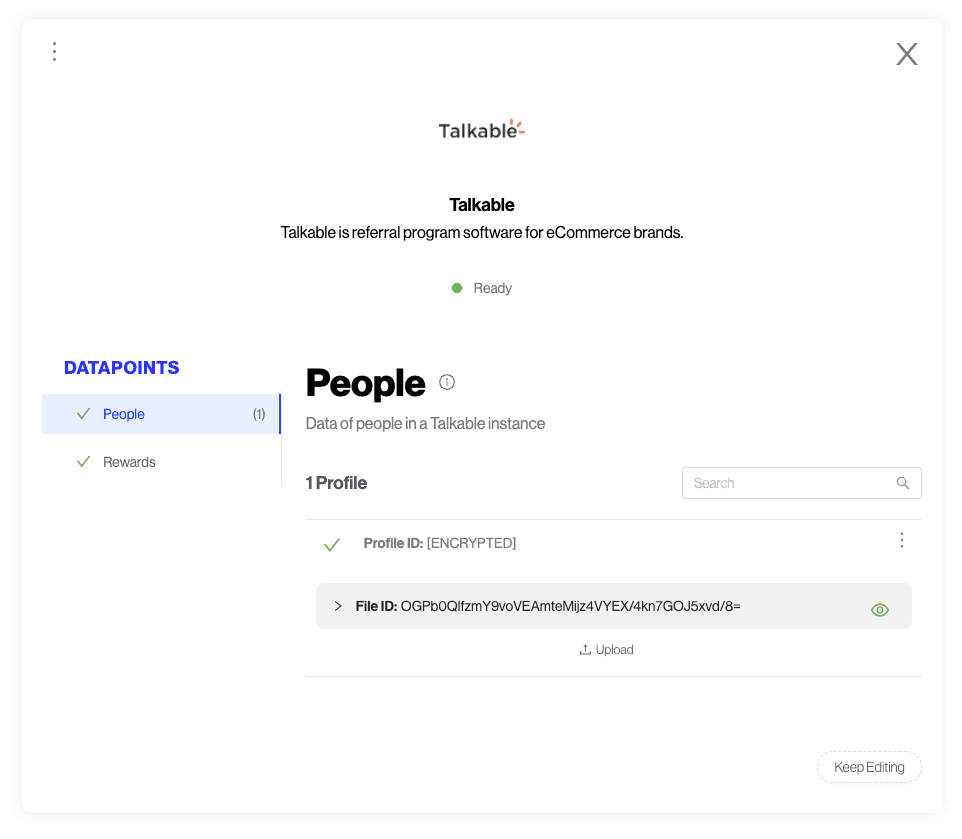Viewport: 962px width, 839px height.
Task: Click the Ready status label
Action: click(493, 288)
